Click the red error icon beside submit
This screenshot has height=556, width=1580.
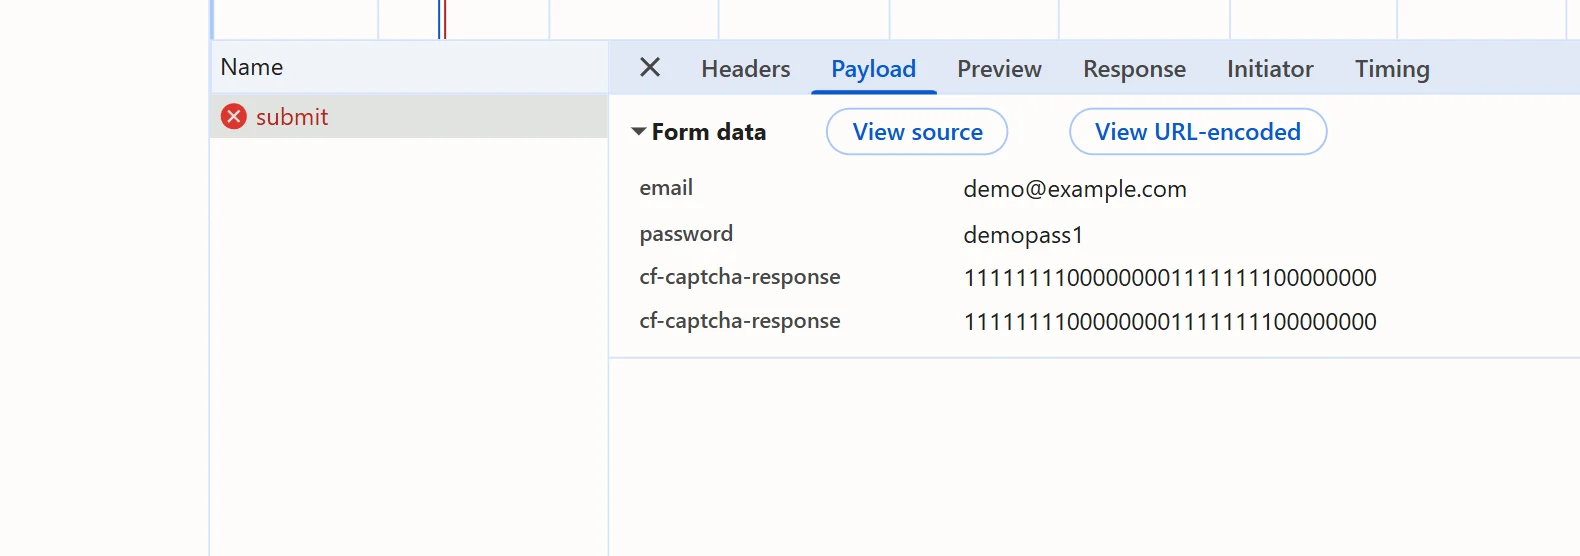pos(234,117)
